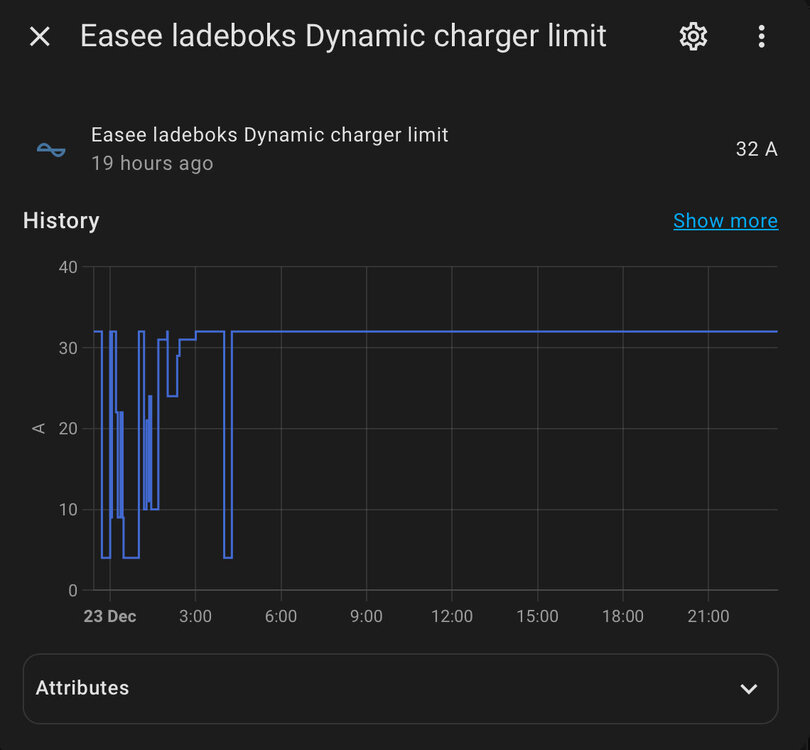Open the three-dot overflow menu
810x750 pixels.
(761, 37)
